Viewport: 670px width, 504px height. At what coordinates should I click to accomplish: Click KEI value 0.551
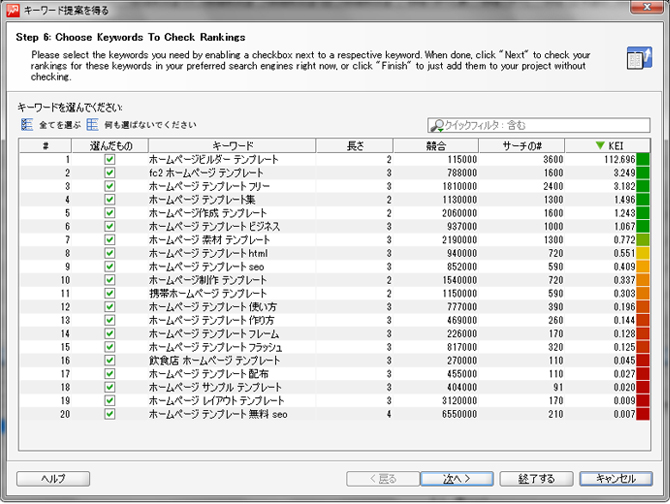tap(624, 253)
